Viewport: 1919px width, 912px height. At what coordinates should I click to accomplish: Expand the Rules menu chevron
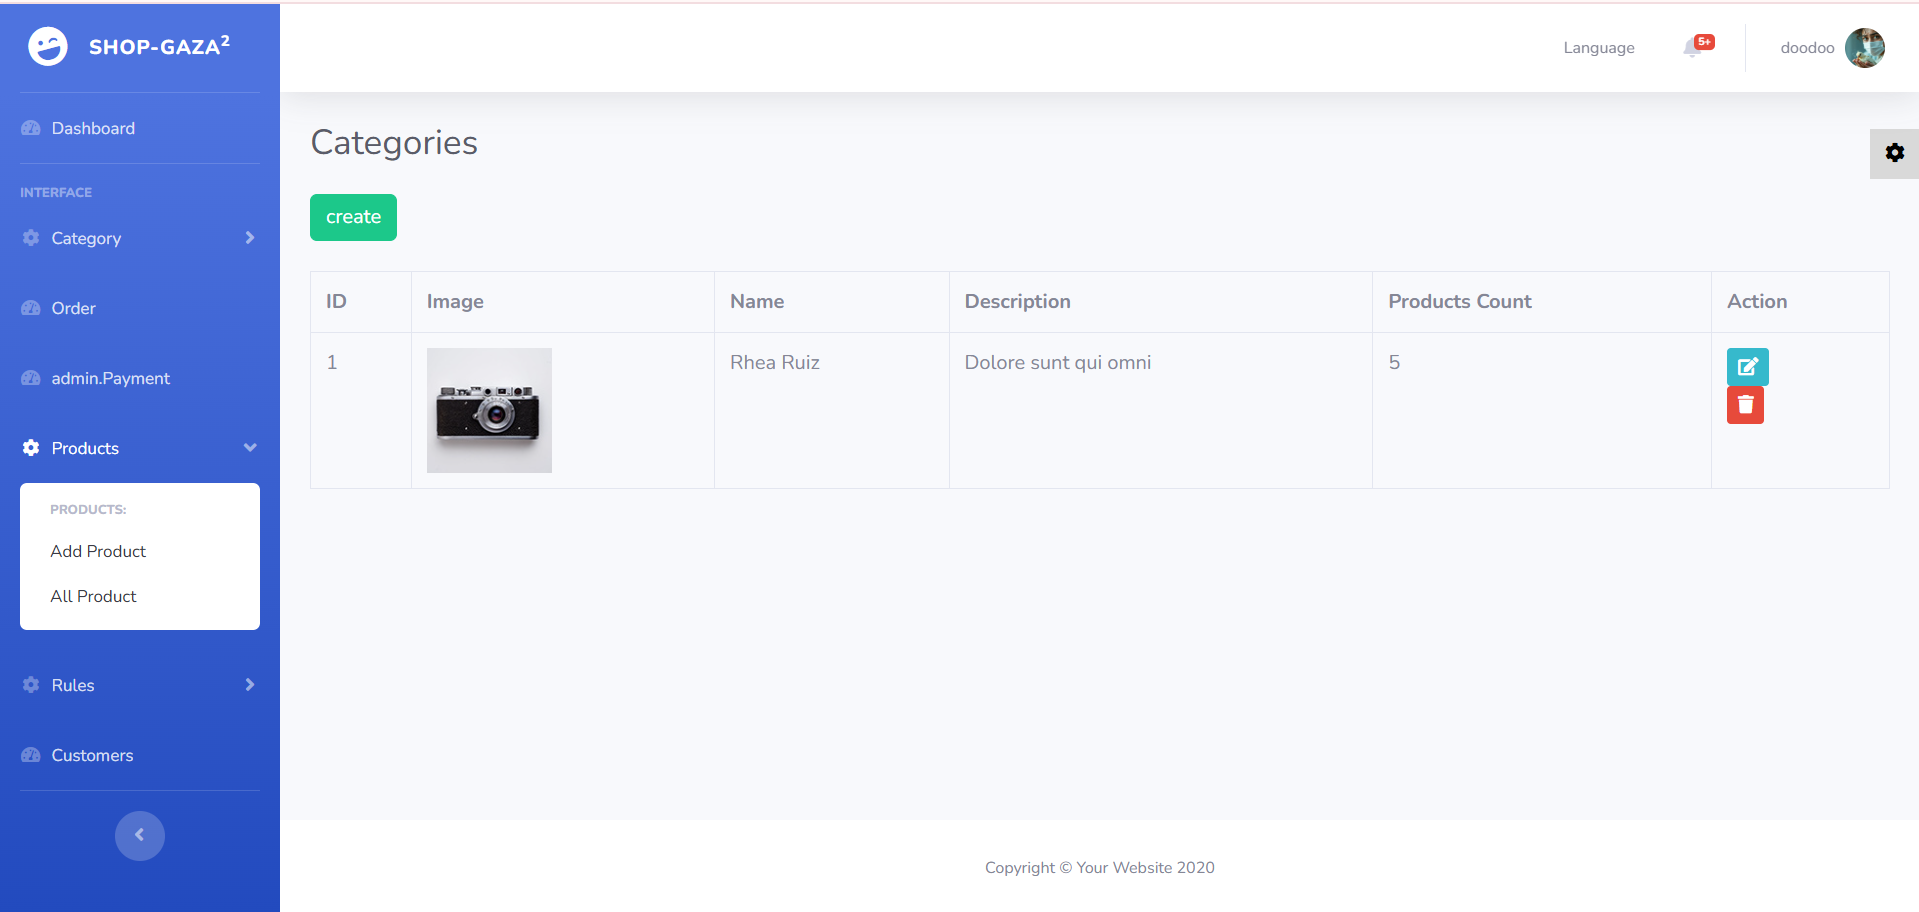tap(250, 685)
